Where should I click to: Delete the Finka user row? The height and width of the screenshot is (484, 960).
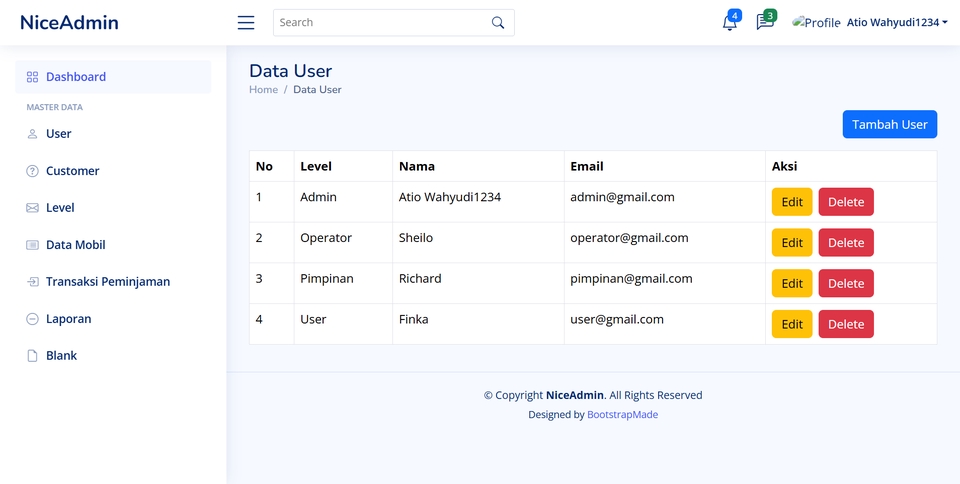(846, 324)
